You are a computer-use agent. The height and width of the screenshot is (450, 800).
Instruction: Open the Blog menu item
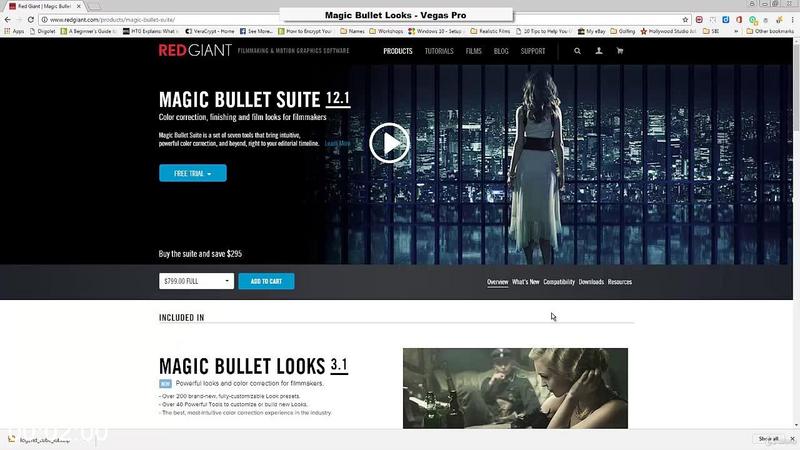501,51
